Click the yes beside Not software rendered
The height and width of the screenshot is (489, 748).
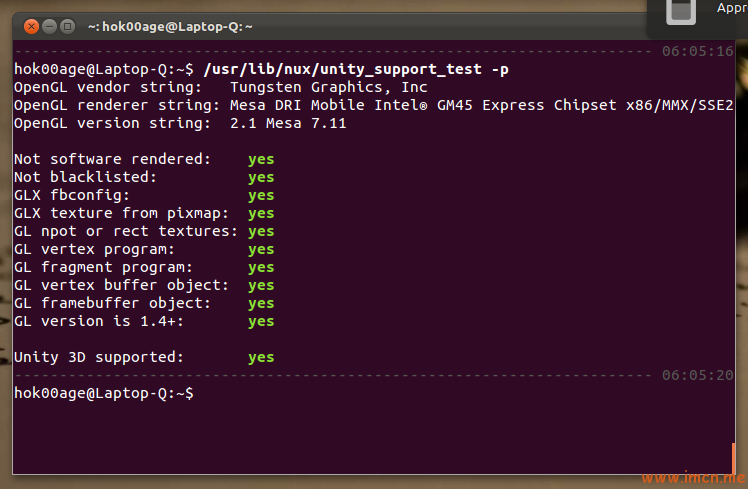pyautogui.click(x=261, y=160)
